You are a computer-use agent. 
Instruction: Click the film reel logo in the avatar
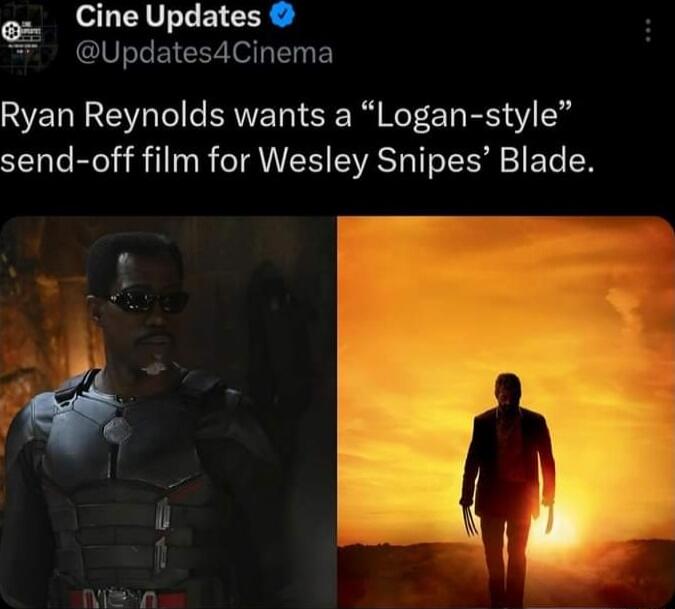[x=9, y=31]
